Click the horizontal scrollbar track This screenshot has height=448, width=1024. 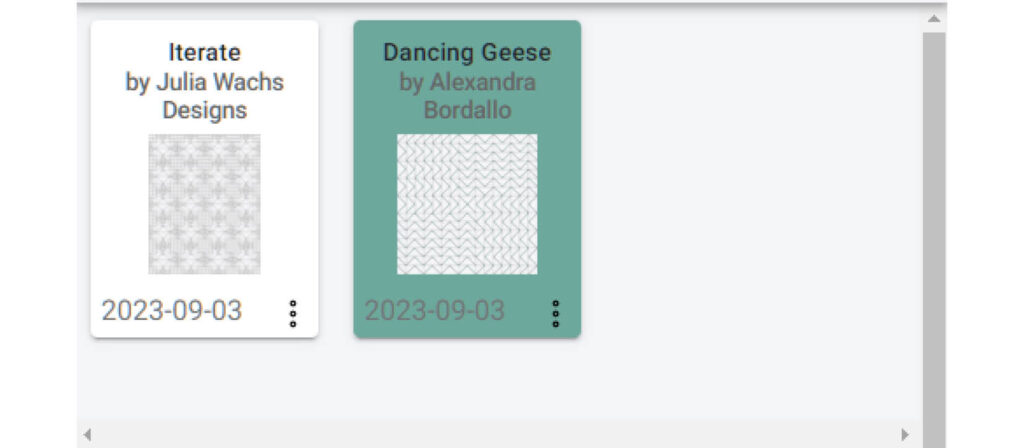[496, 435]
